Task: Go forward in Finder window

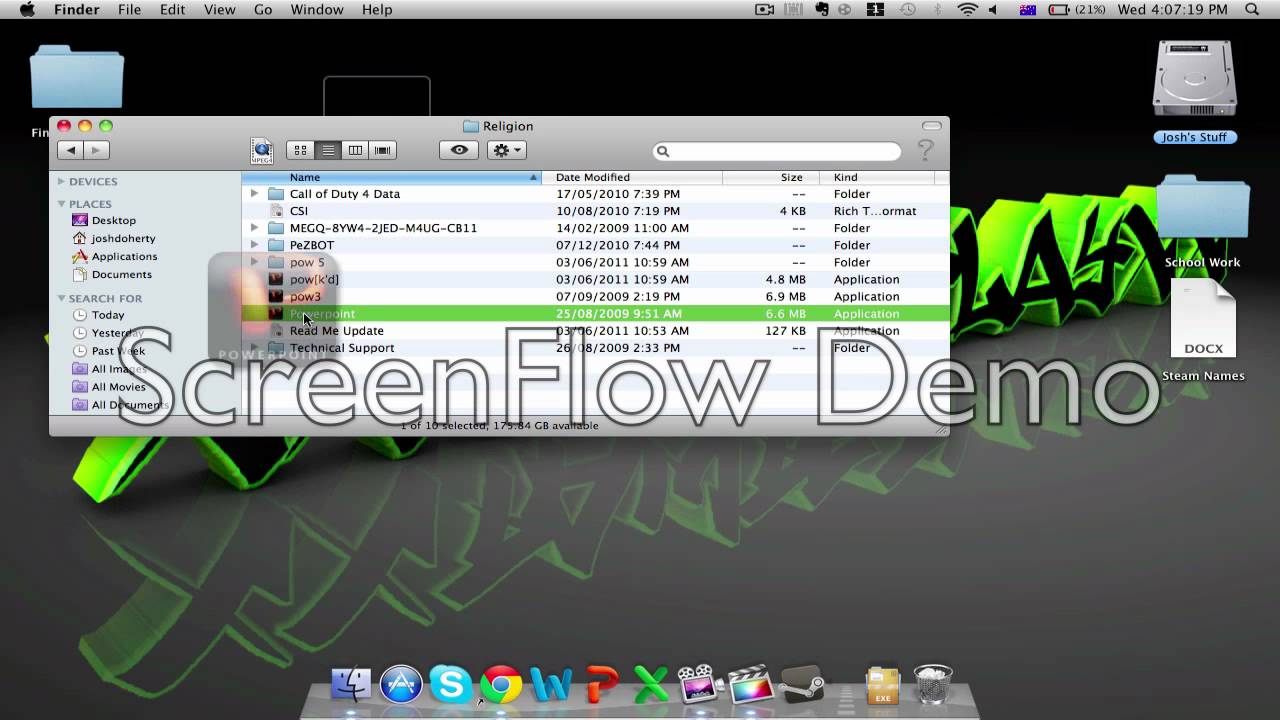Action: (x=96, y=150)
